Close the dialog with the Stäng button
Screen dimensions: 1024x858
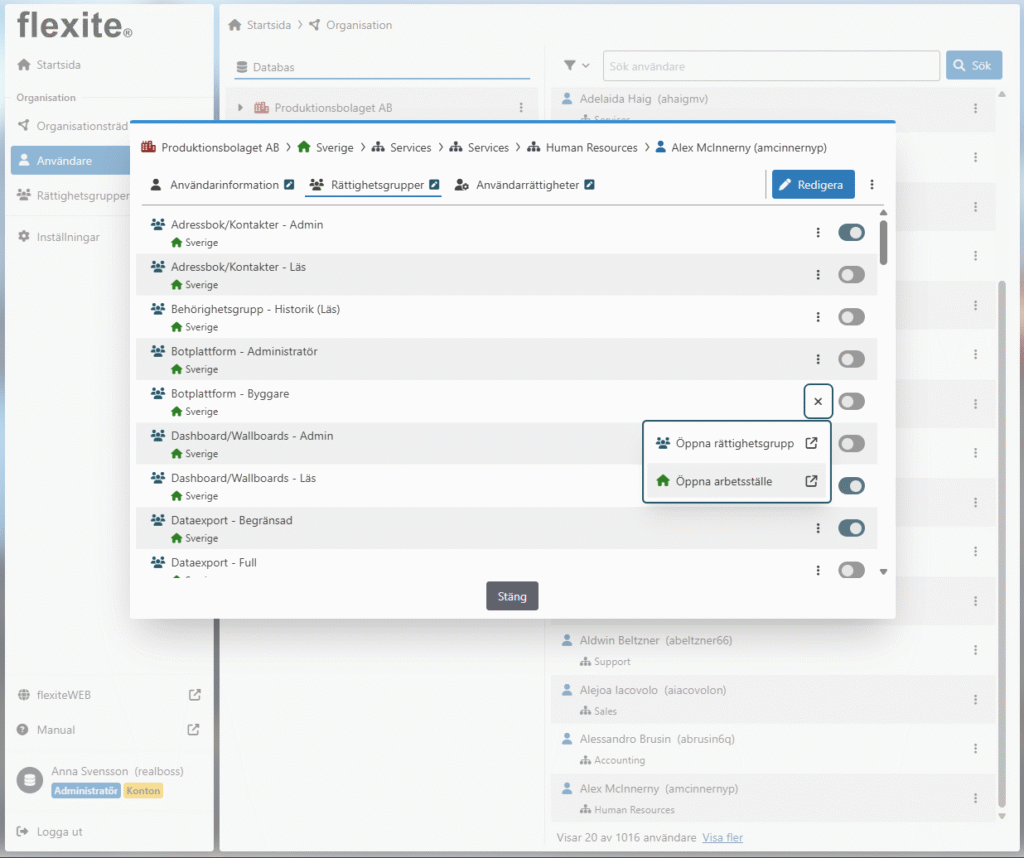coord(512,597)
